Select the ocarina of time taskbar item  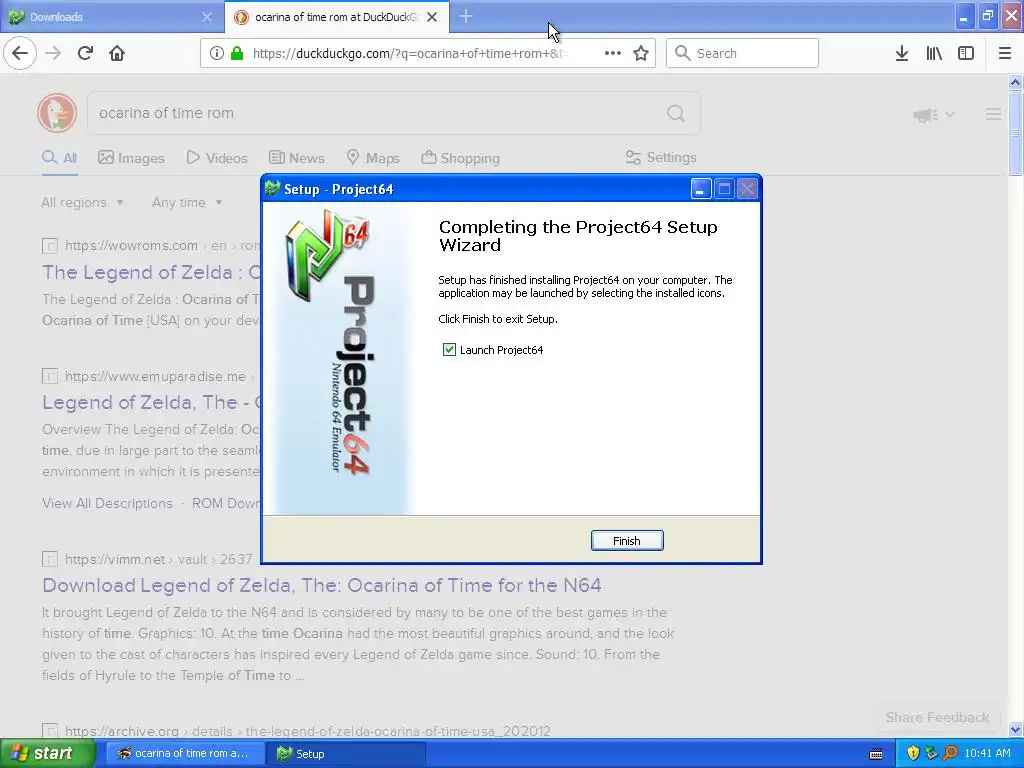pos(185,754)
